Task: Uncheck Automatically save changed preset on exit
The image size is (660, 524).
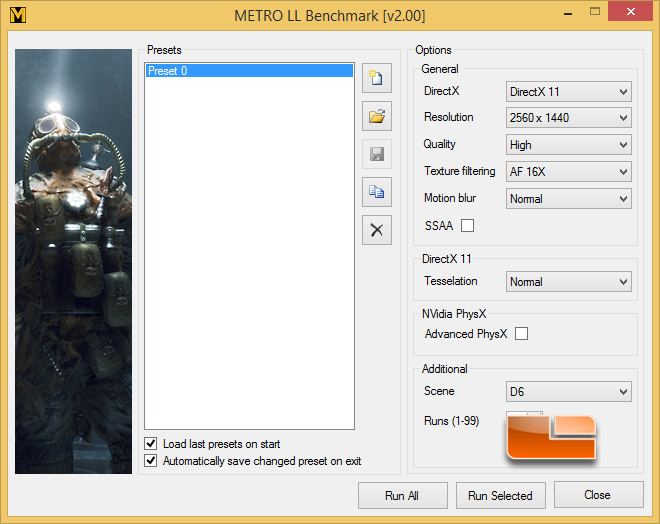Action: (x=151, y=460)
